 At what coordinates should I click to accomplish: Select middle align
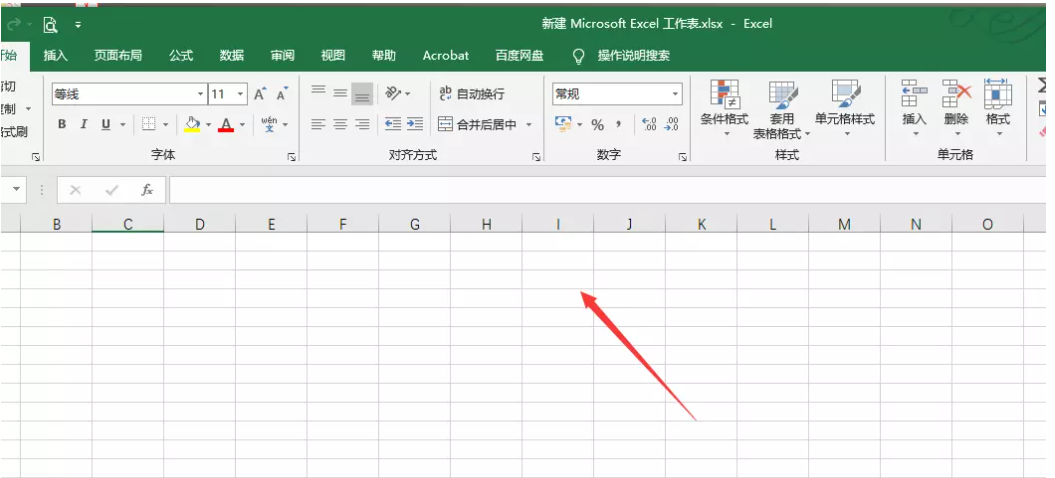pyautogui.click(x=340, y=93)
